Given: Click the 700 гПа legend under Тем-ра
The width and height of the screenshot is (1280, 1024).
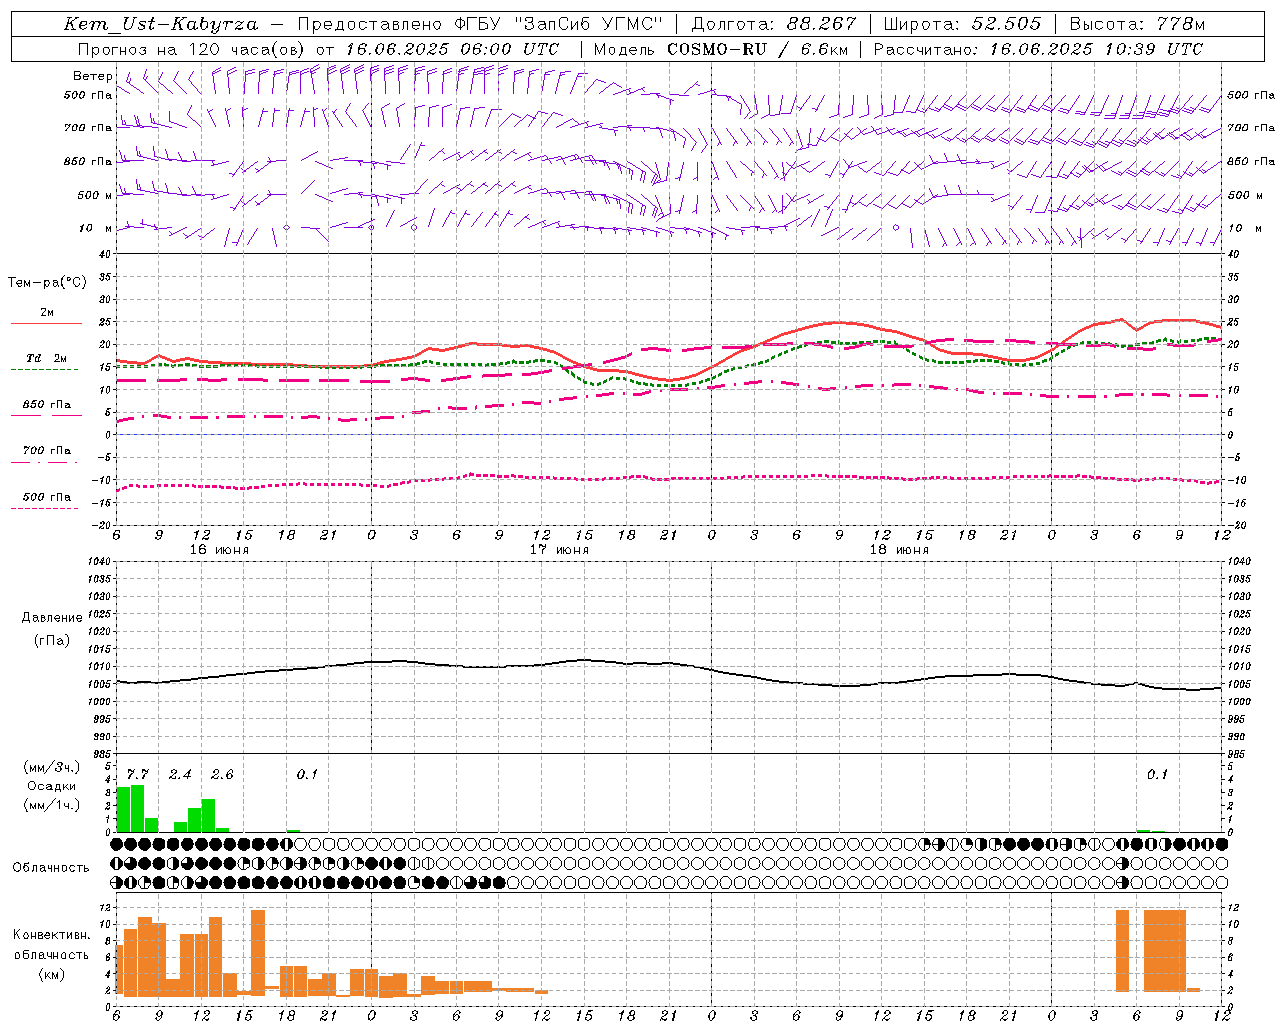Looking at the screenshot, I should point(47,451).
